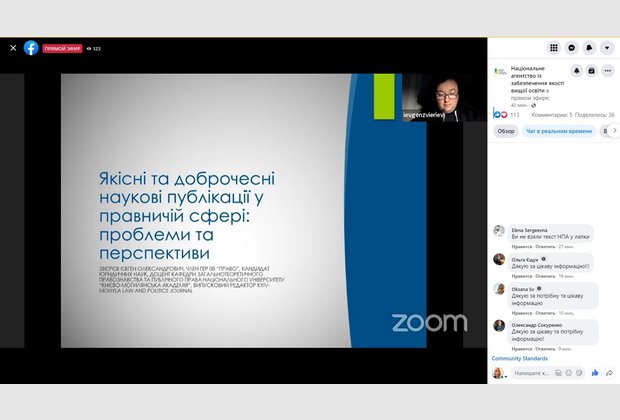Open the notifications bell in top bar
Image resolution: width=620 pixels, height=420 pixels.
(x=589, y=47)
